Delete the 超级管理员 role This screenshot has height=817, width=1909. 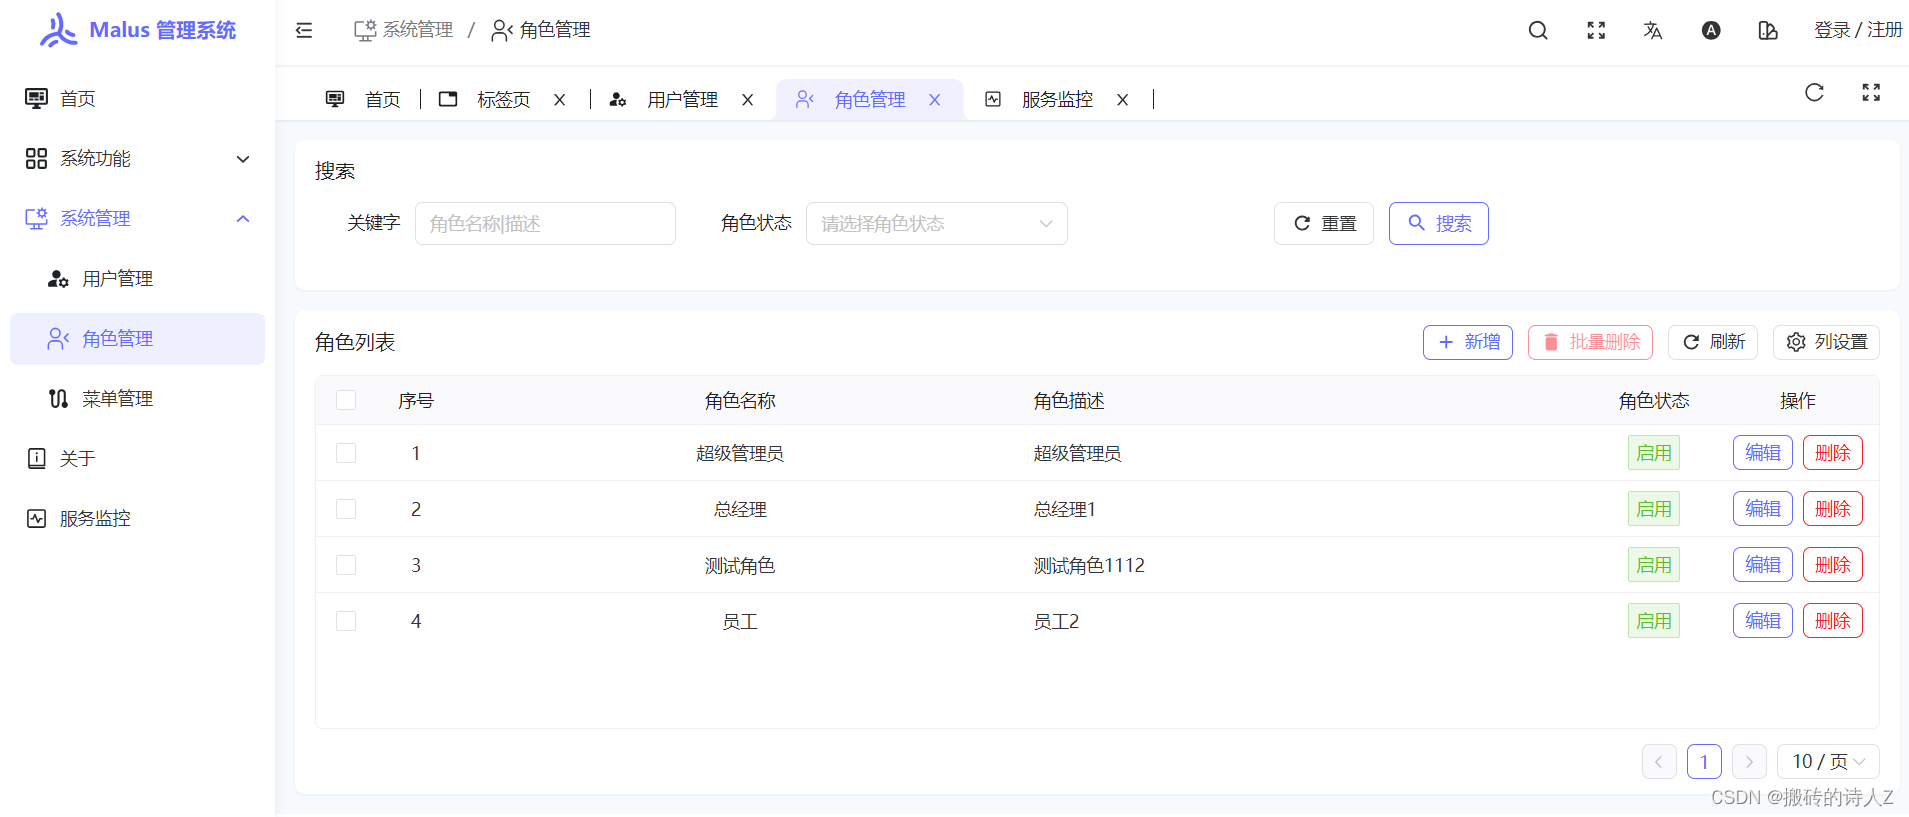point(1833,453)
